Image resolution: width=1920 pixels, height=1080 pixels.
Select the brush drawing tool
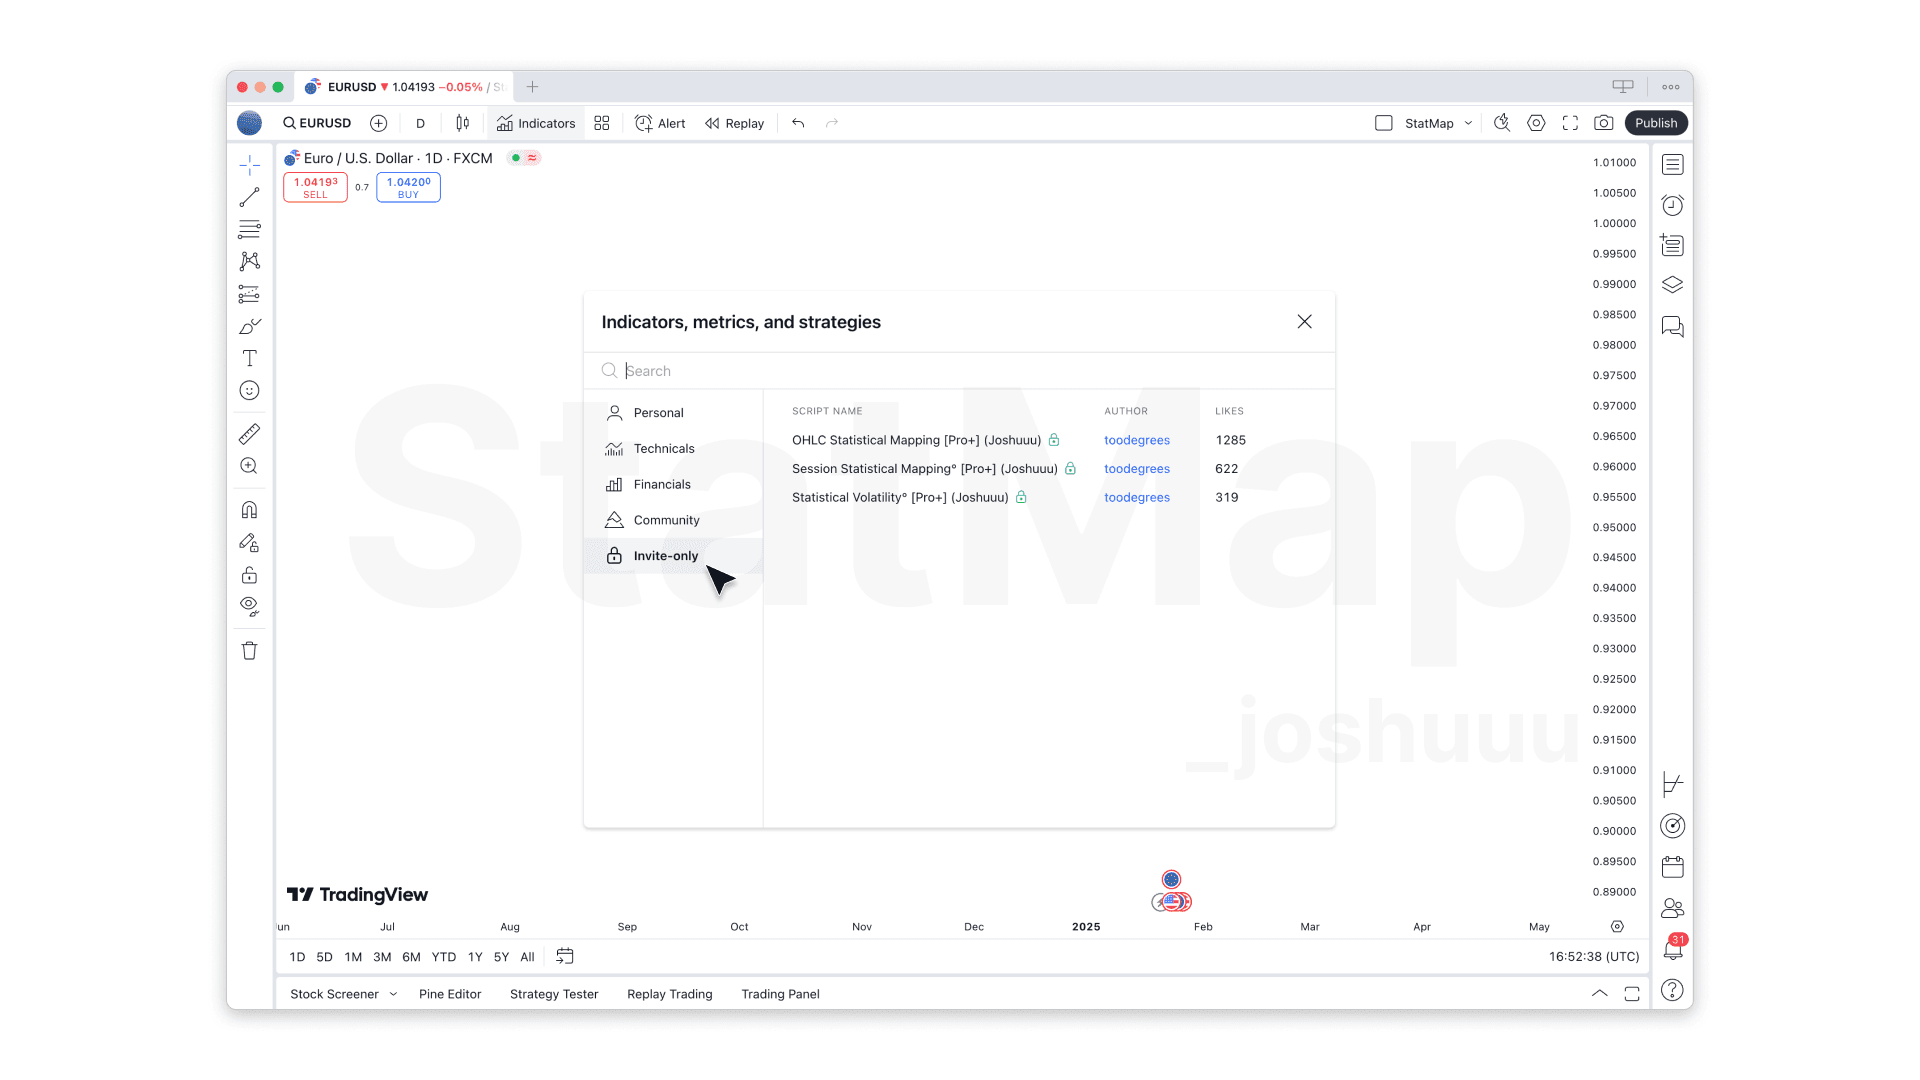[249, 326]
